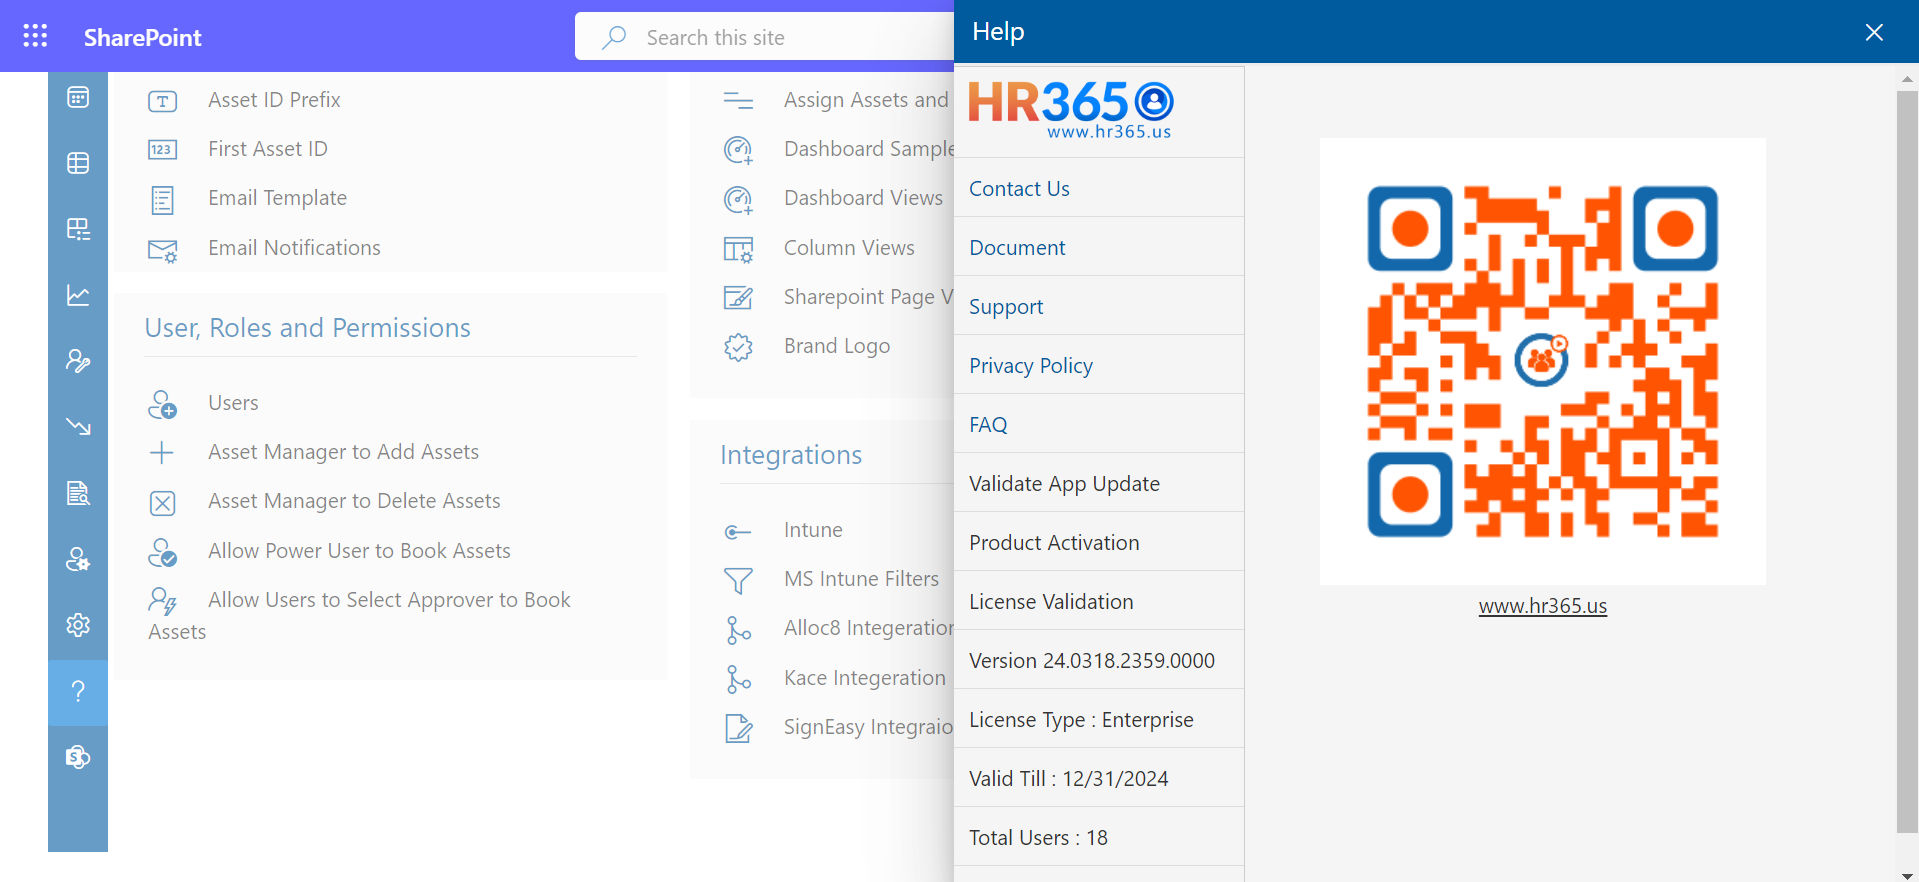The width and height of the screenshot is (1919, 882).
Task: Click the Select Approver user icon
Action: pos(162,601)
